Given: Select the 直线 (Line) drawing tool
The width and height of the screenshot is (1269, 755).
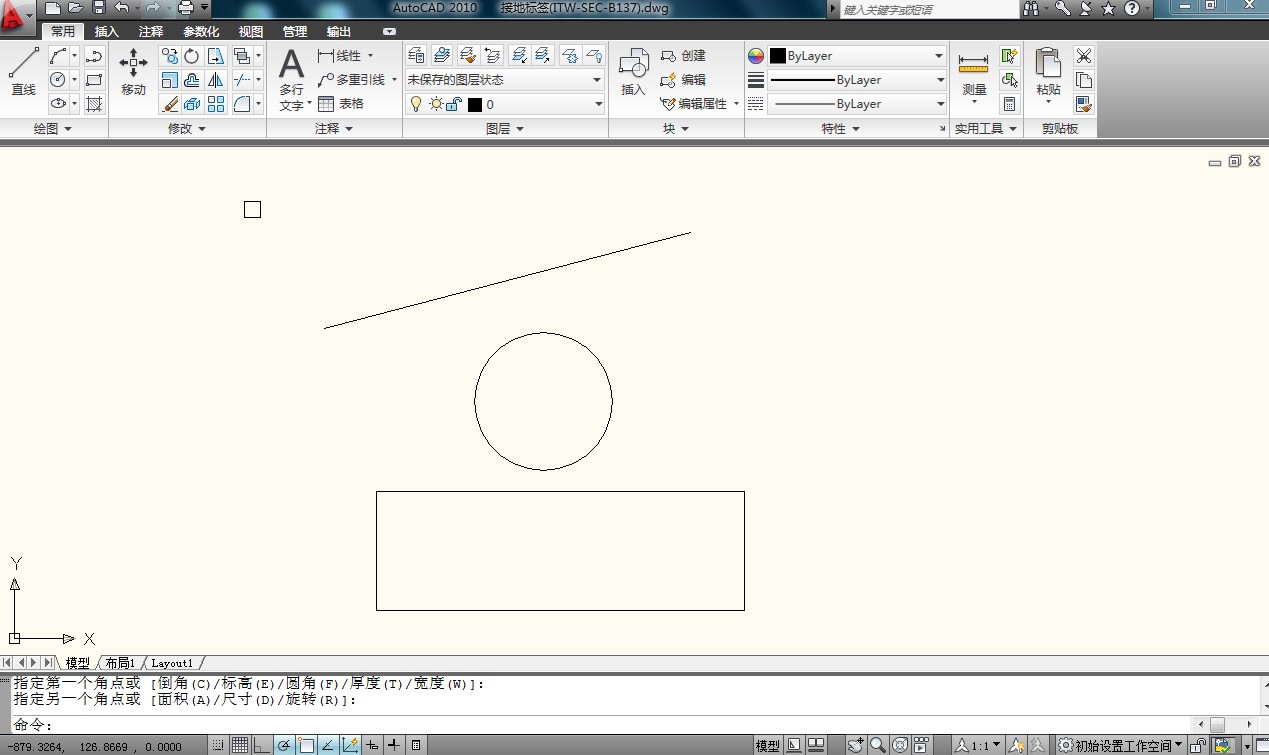Looking at the screenshot, I should [x=22, y=70].
